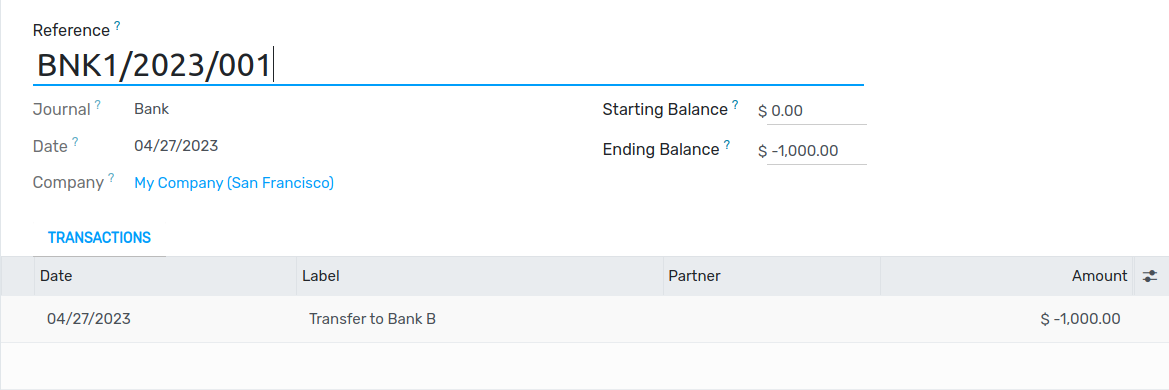Open the optional columns settings icon
Image resolution: width=1169 pixels, height=390 pixels.
(x=1150, y=276)
